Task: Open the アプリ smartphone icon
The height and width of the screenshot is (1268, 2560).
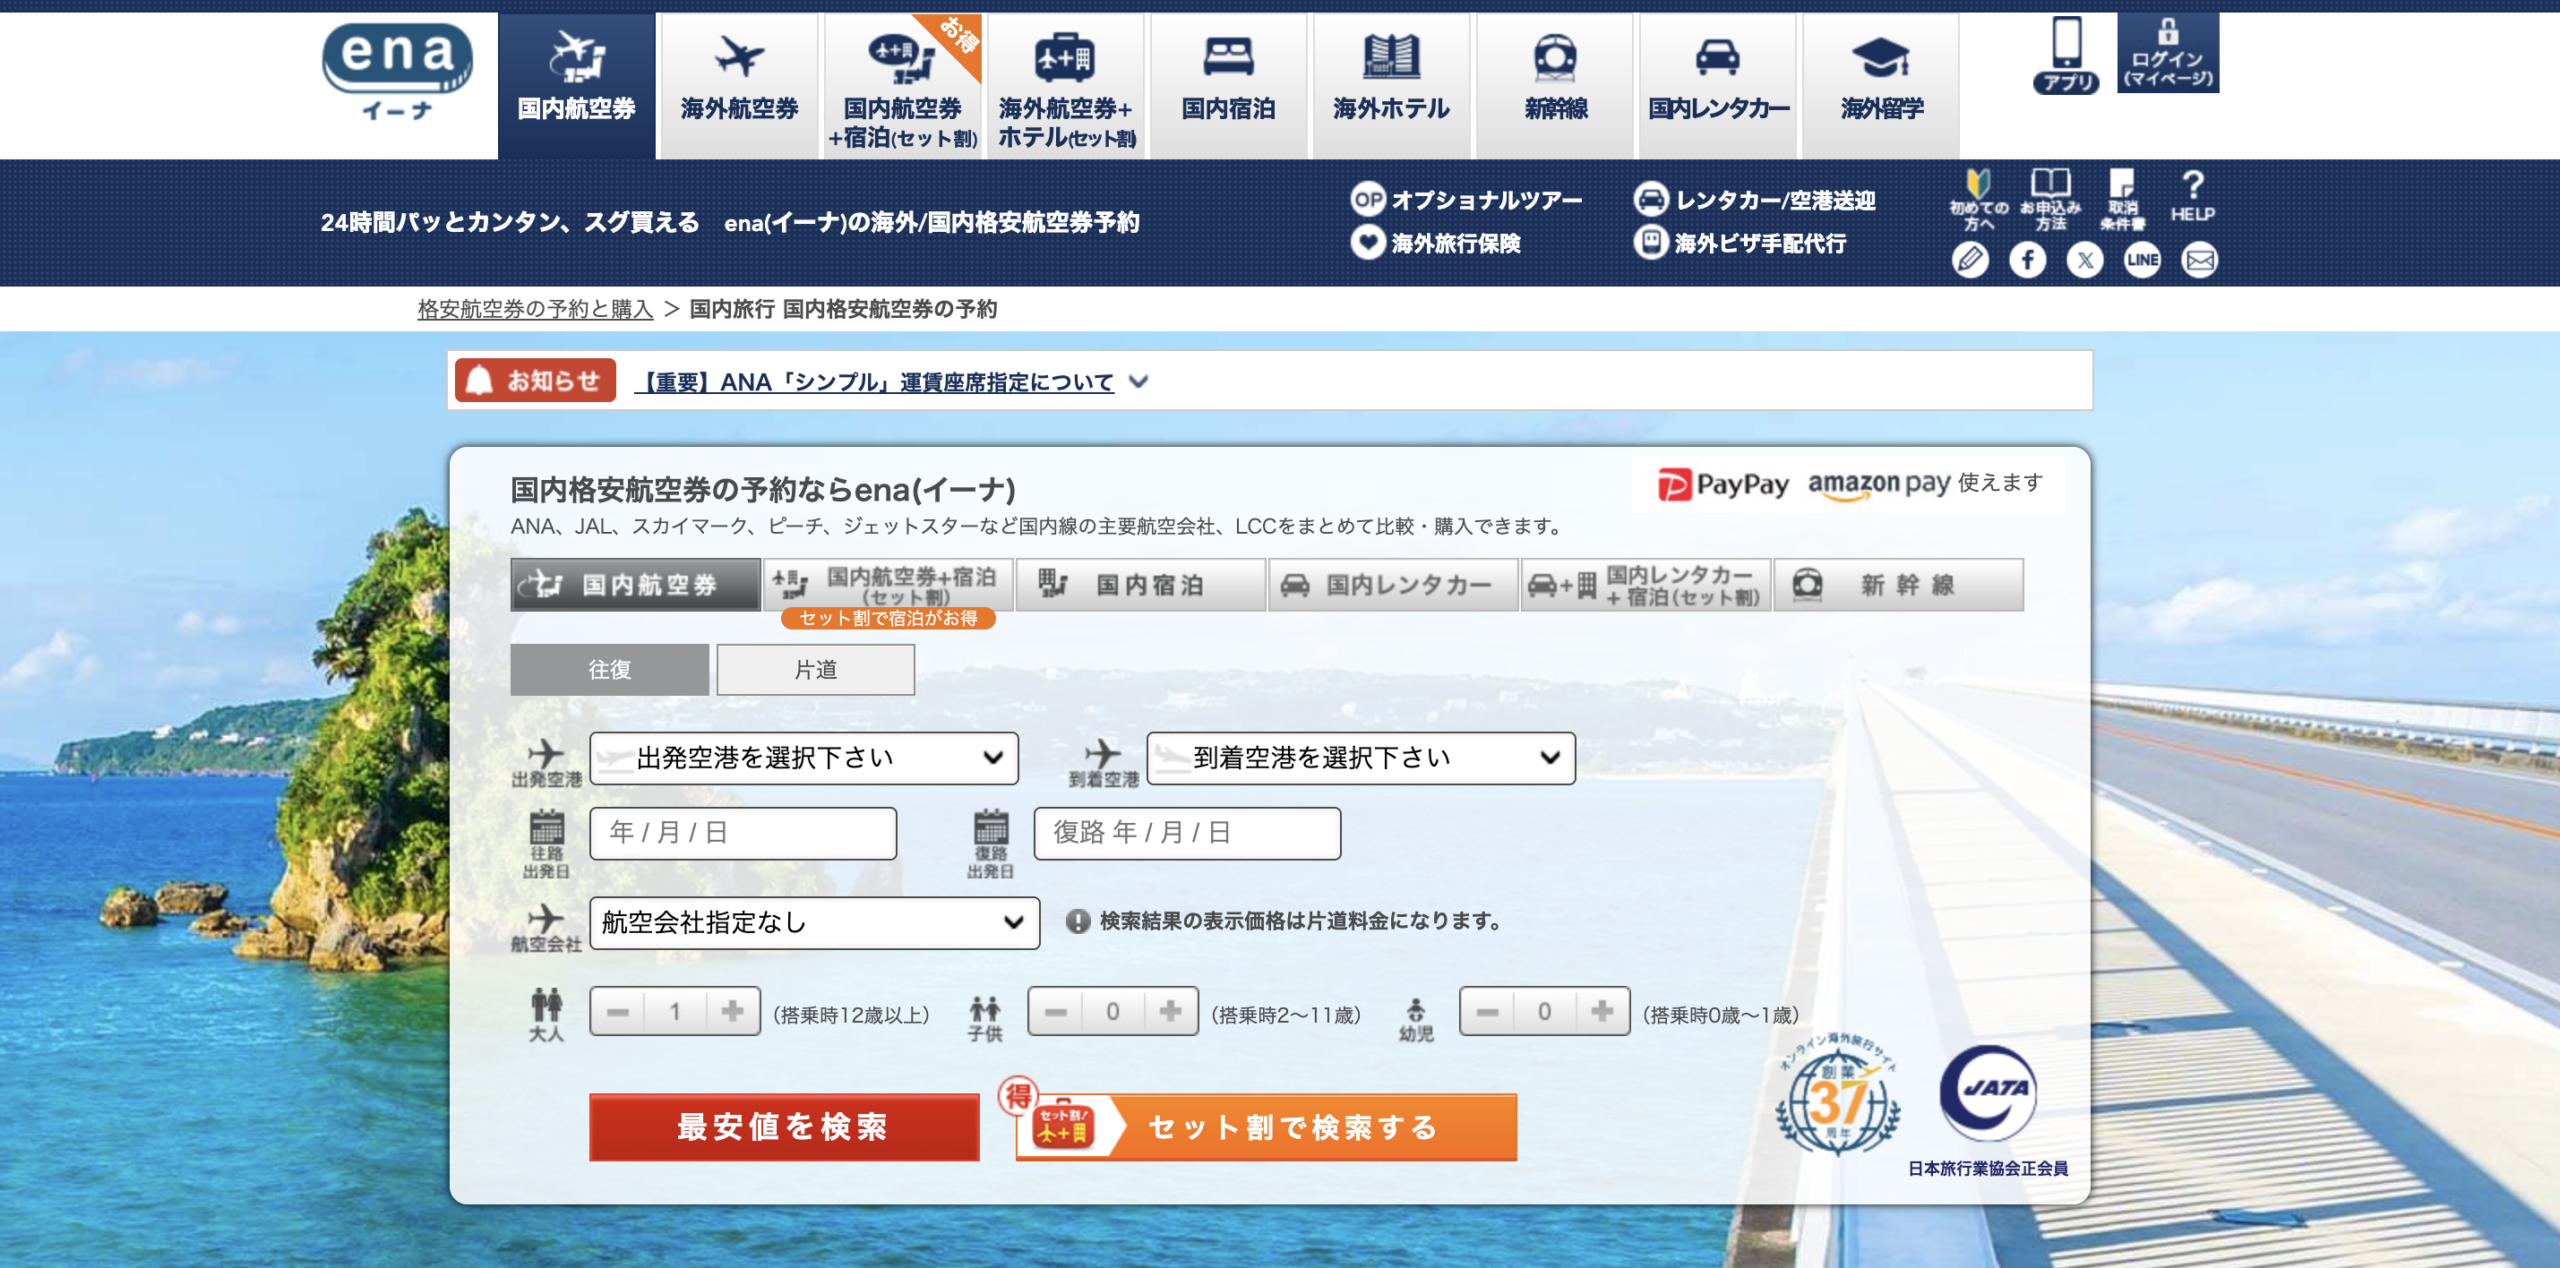Action: click(x=2066, y=54)
